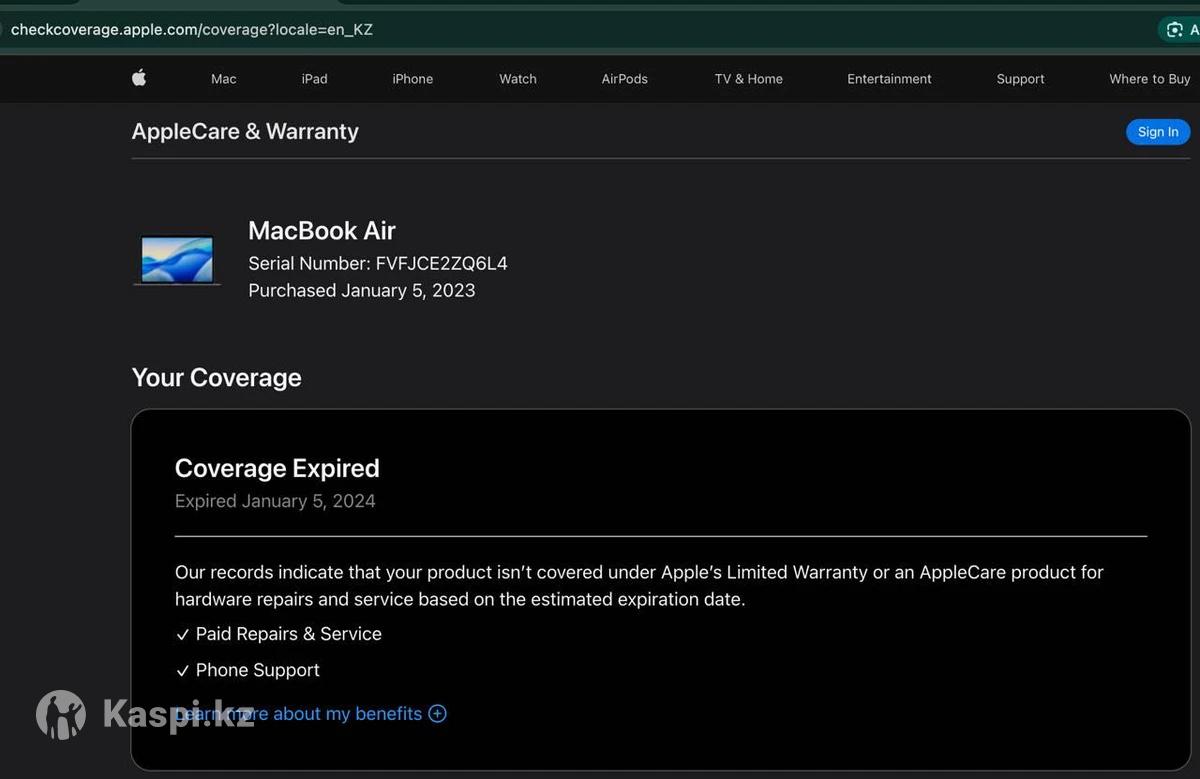This screenshot has height=779, width=1200.
Task: Click the serial number FVFJCE2ZQ6L4 text
Action: 441,264
